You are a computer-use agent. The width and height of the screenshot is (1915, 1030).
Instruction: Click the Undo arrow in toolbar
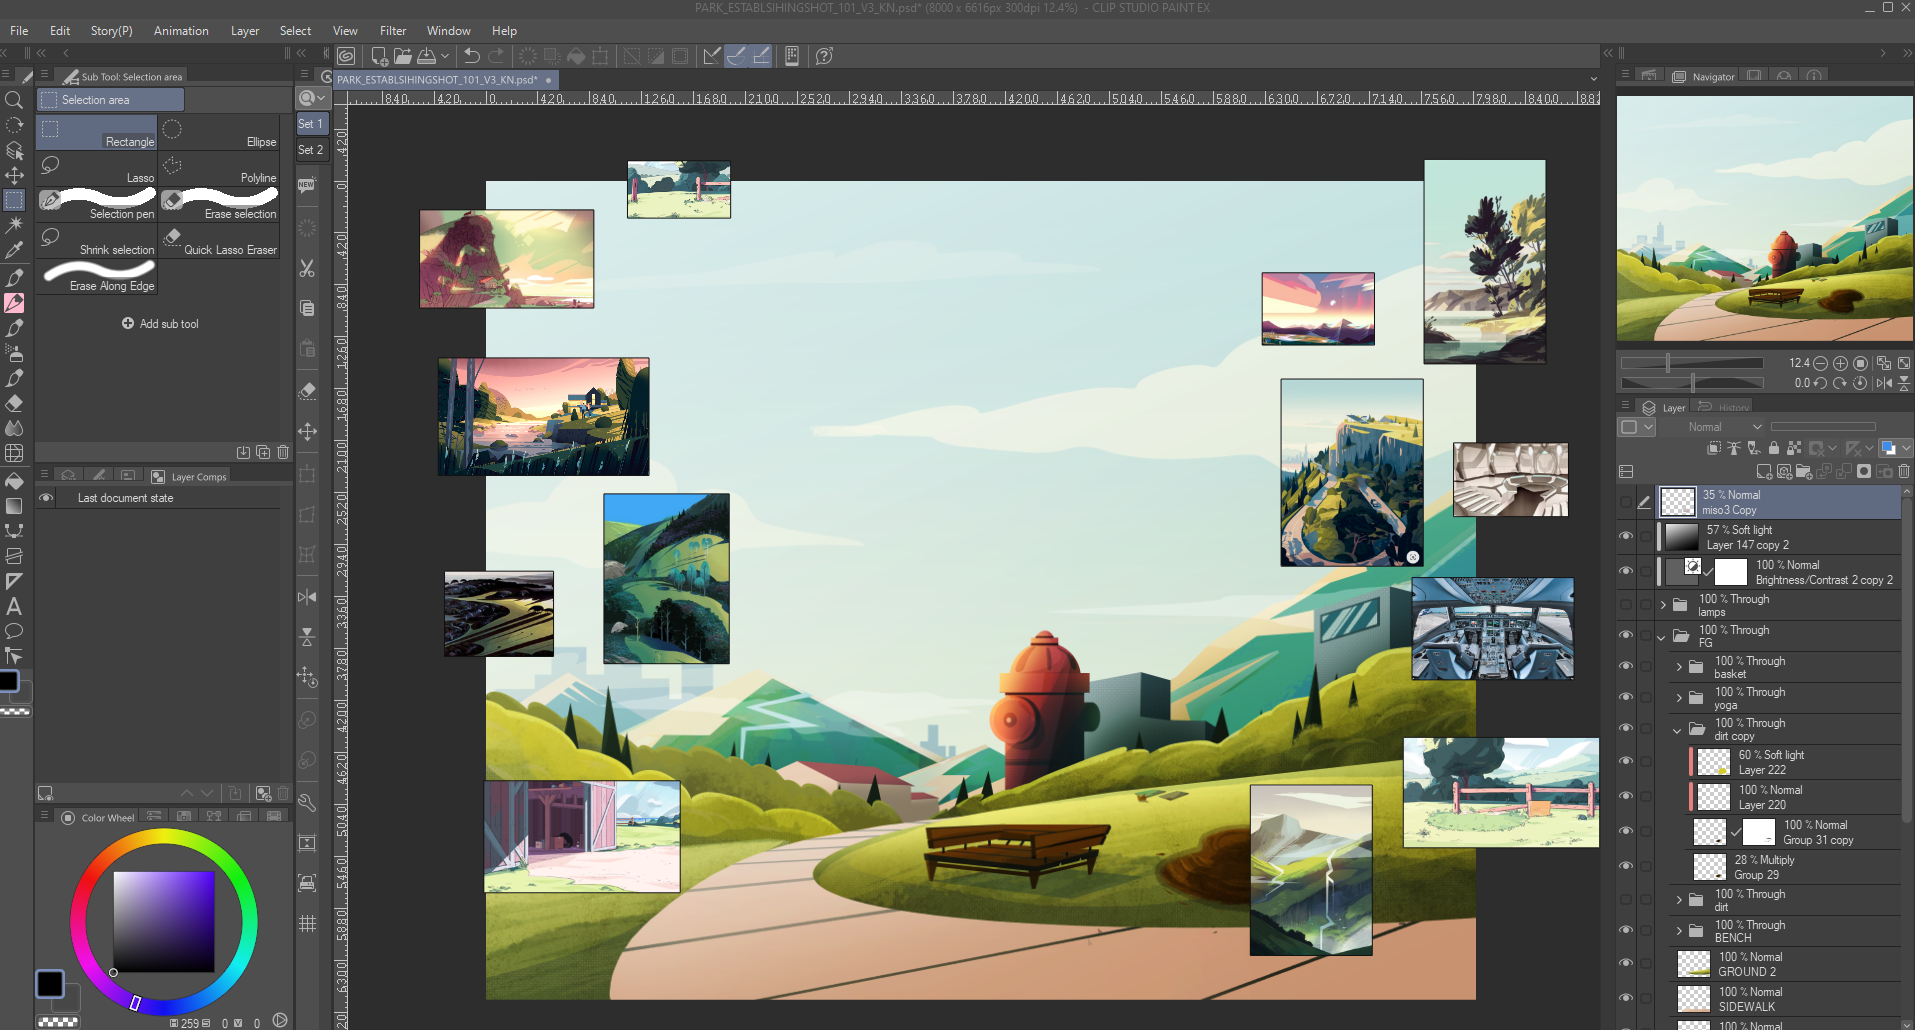coord(472,56)
